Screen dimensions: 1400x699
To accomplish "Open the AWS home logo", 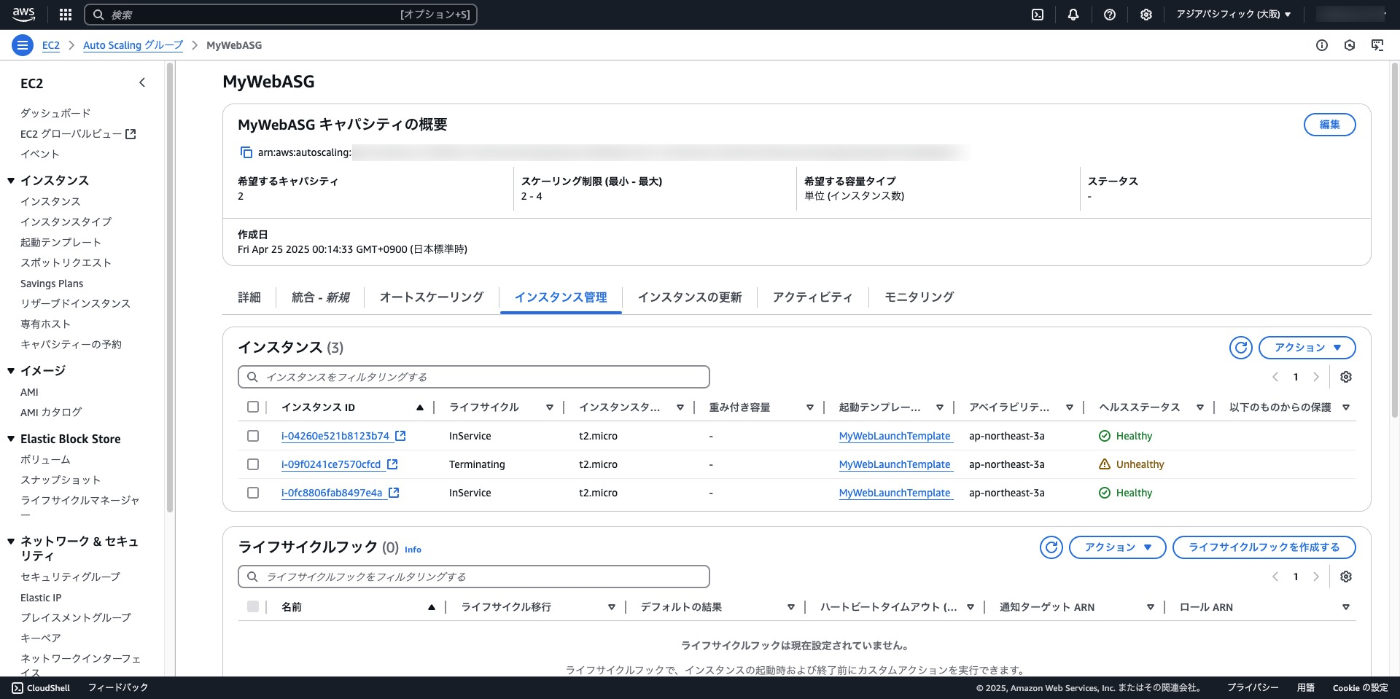I will (x=24, y=14).
